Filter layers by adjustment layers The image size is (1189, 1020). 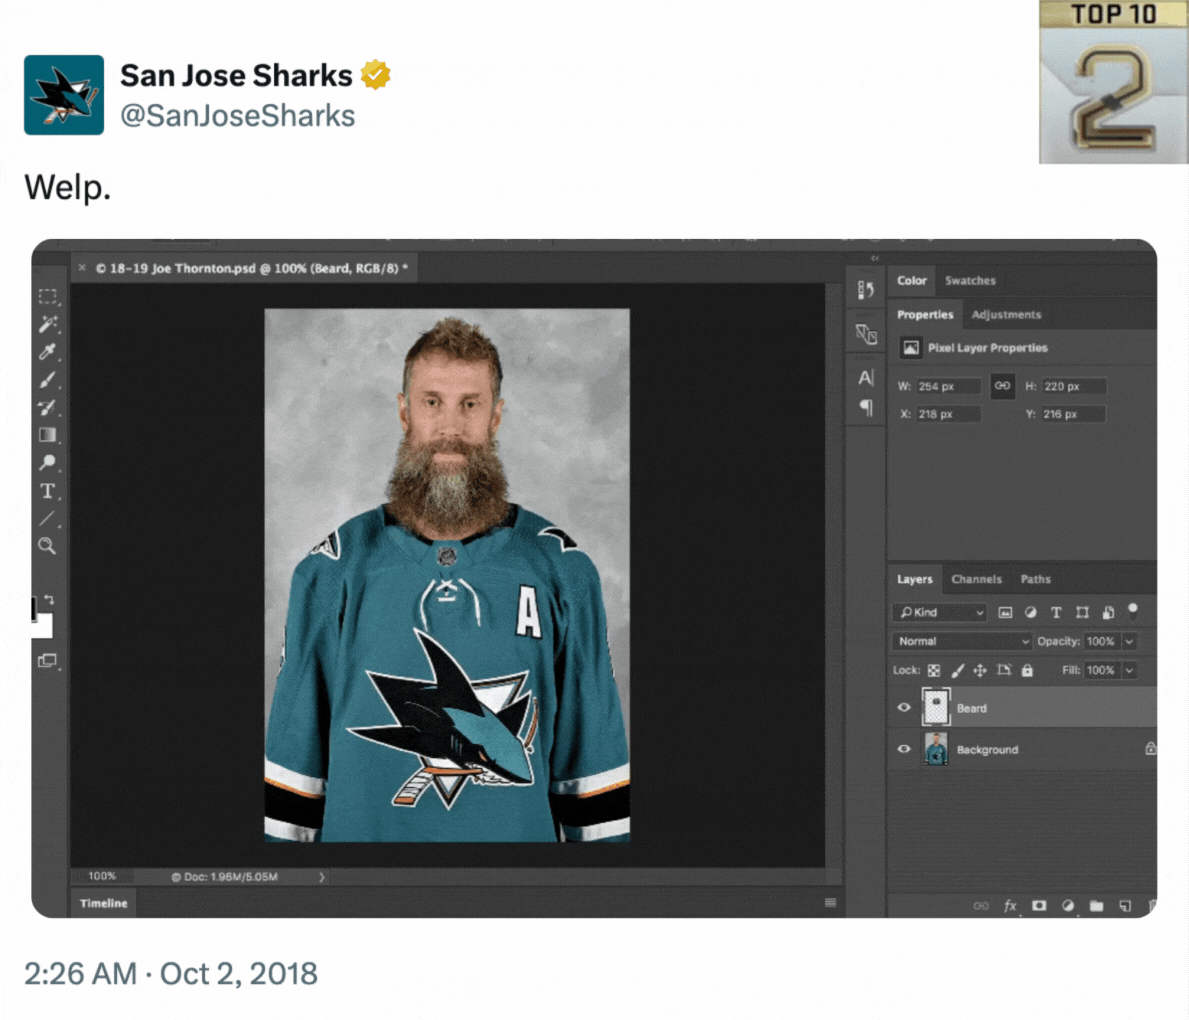click(1031, 613)
